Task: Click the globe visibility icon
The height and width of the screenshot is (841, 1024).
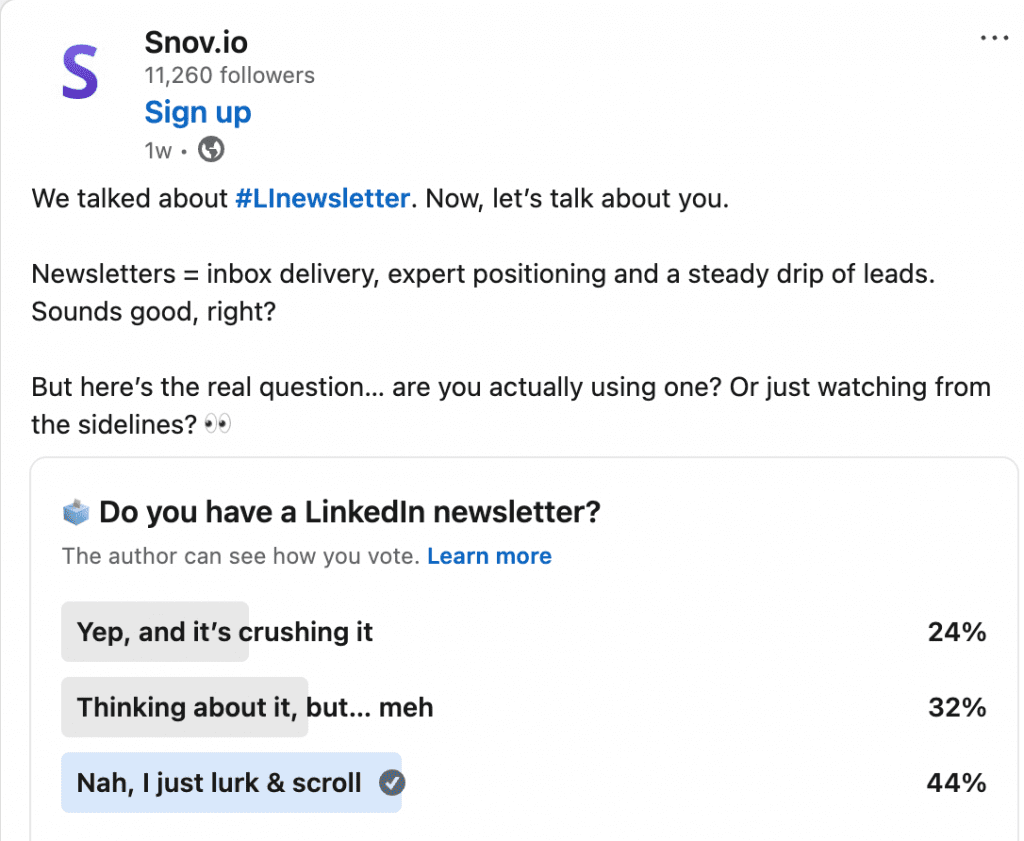Action: (211, 150)
